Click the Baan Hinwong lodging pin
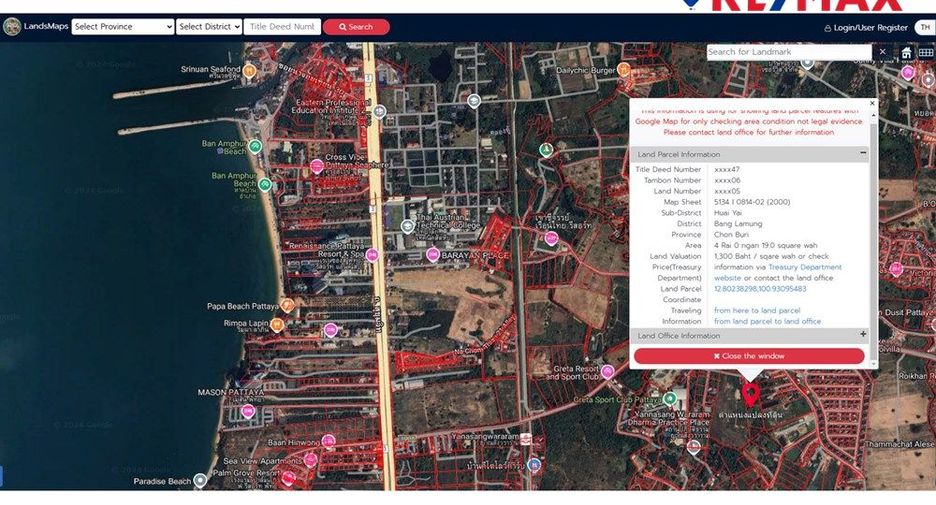This screenshot has height=505, width=936. pos(328,441)
